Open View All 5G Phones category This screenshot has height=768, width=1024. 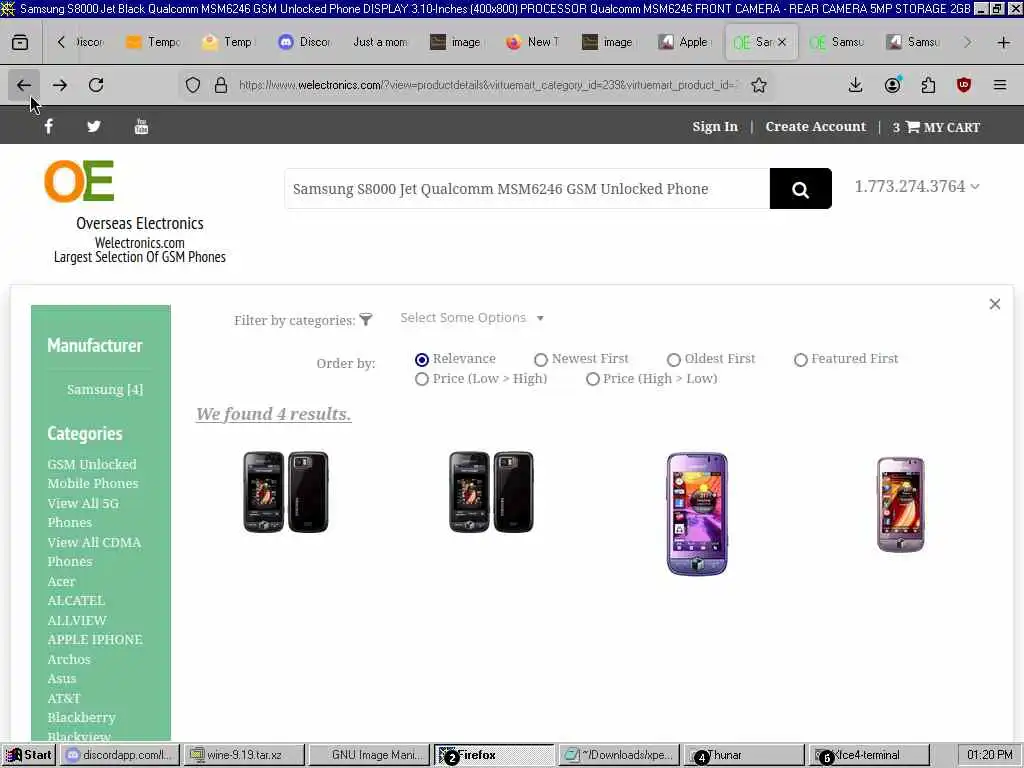click(83, 513)
